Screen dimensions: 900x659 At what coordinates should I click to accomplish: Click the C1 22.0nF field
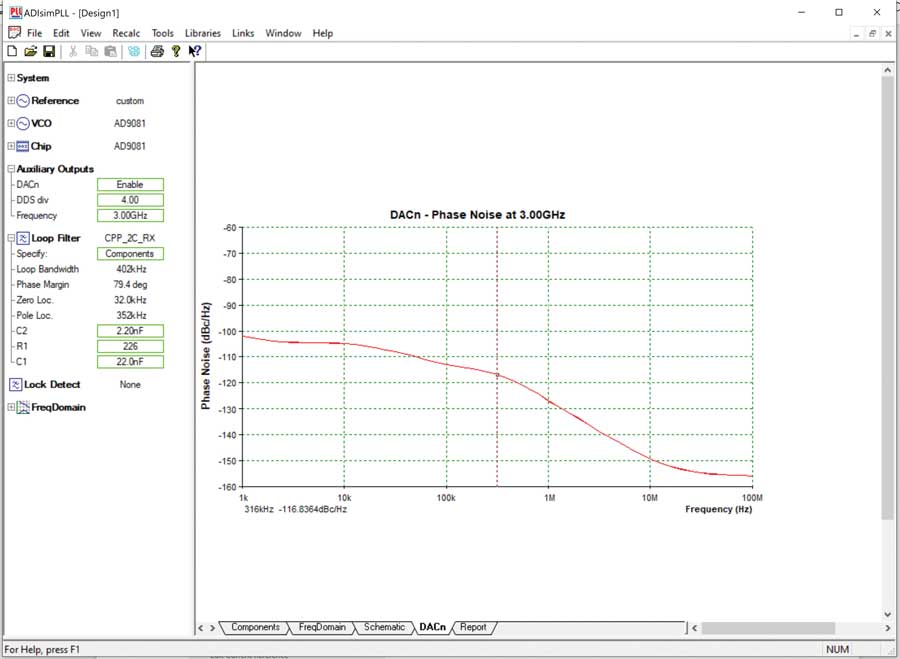(130, 362)
